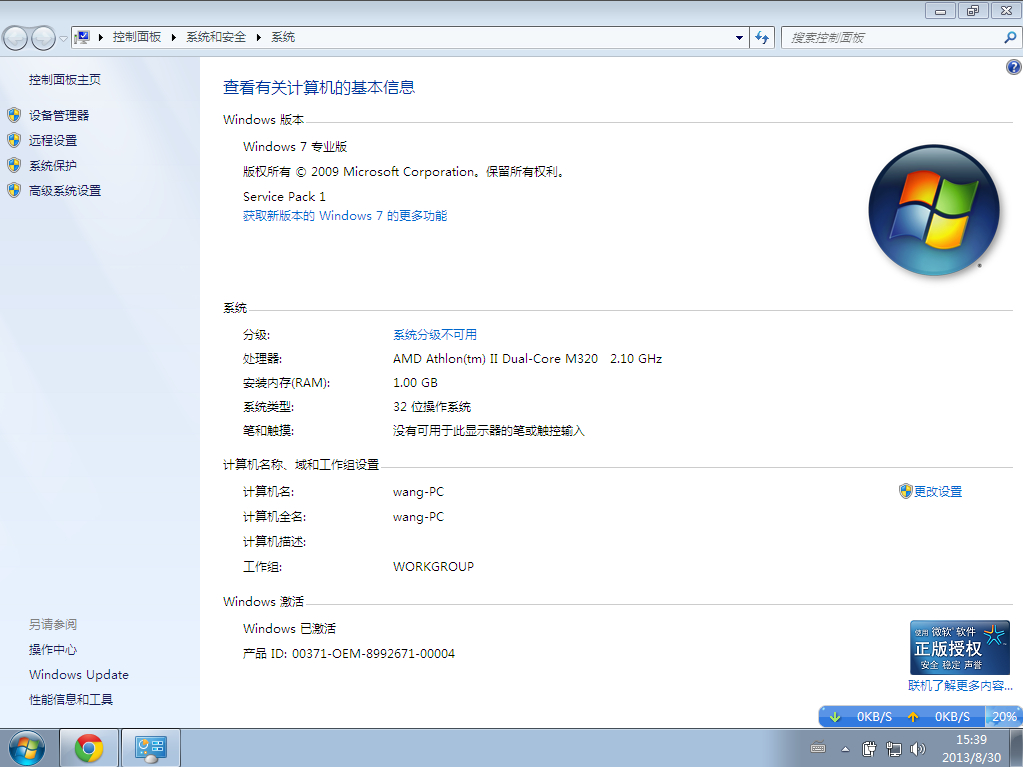Viewport: 1023px width, 767px height.
Task: Click the Control Panel taskbar button
Action: coord(151,748)
